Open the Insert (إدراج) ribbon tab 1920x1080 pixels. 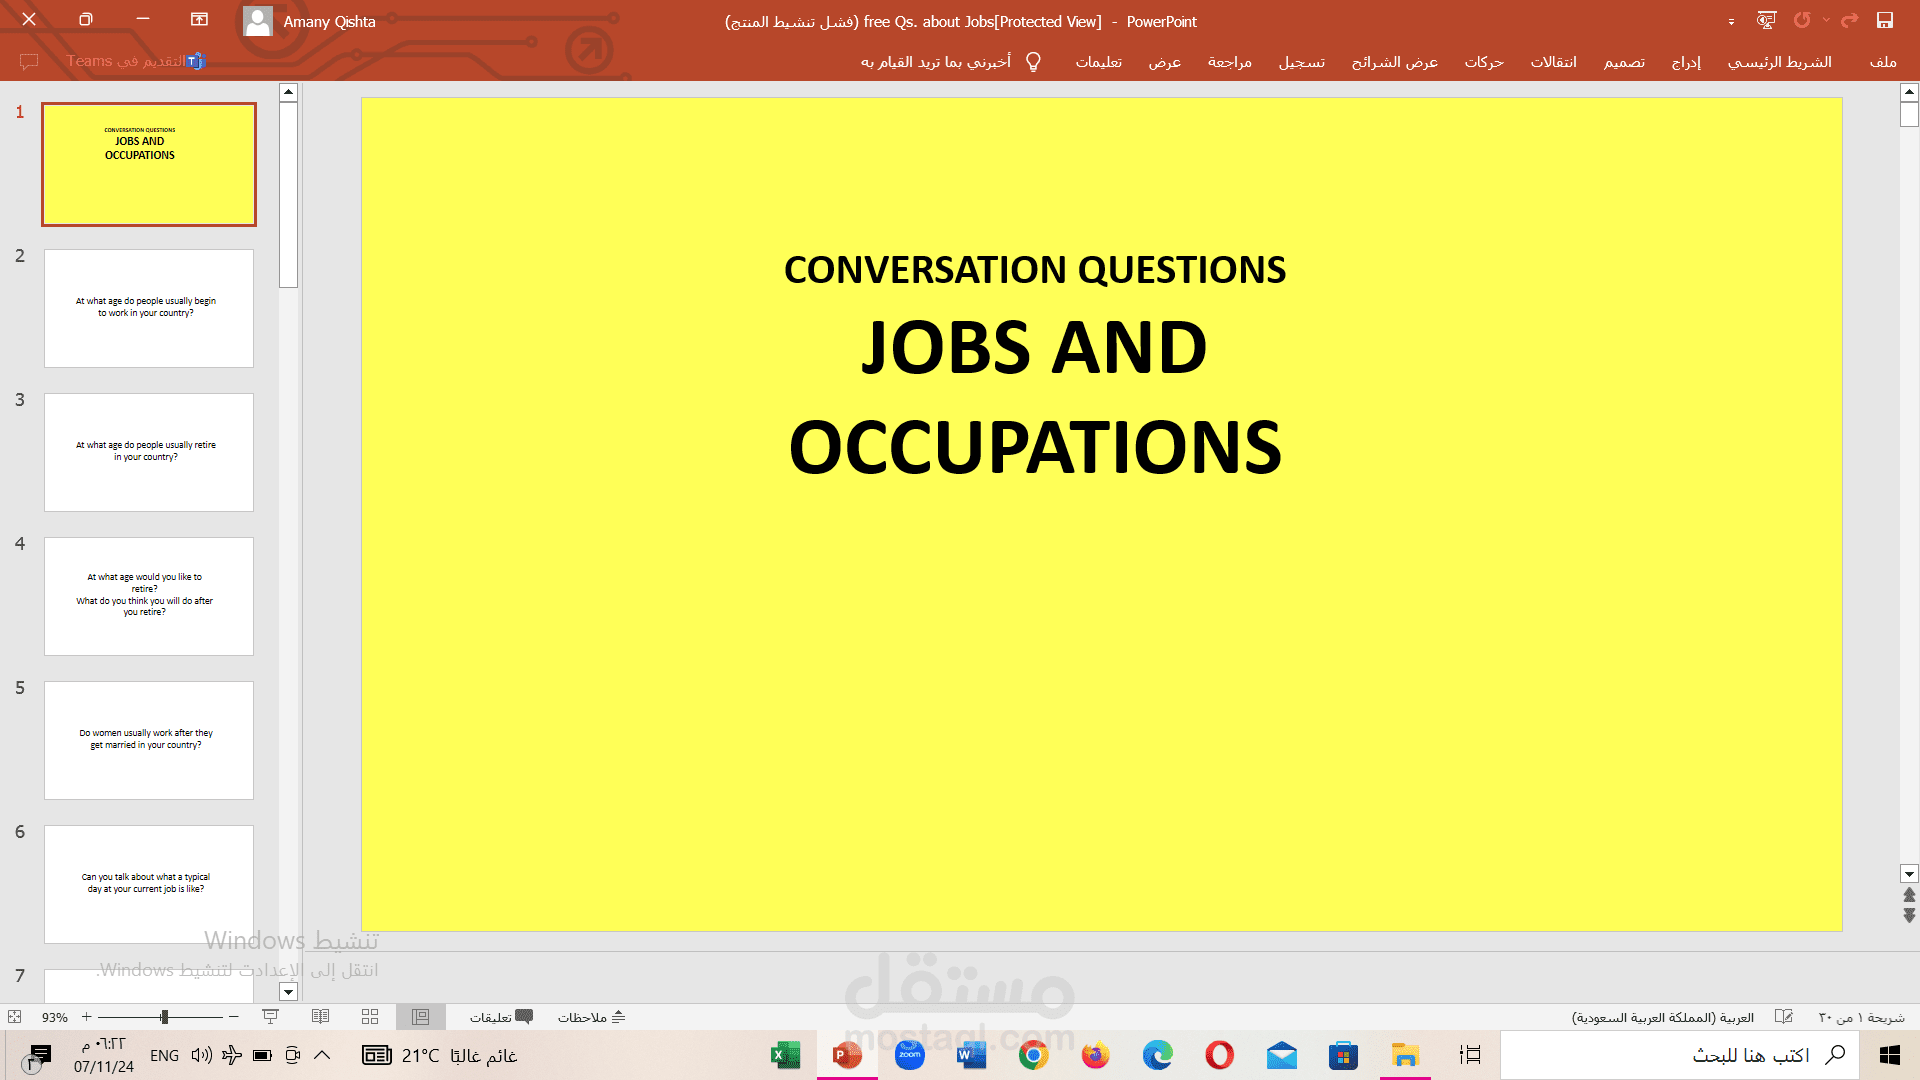1686,62
